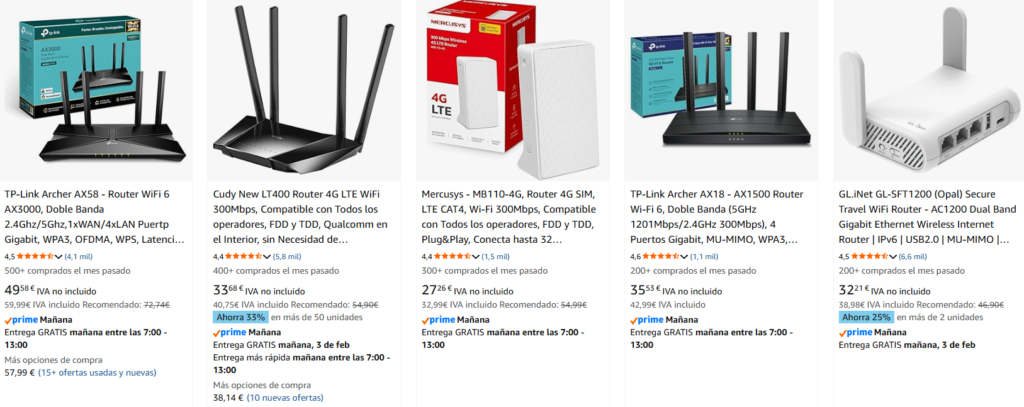Image resolution: width=1024 pixels, height=407 pixels.
Task: Expand the rating chevron beside the 4,5 stars of Archer AX58
Action: (59, 257)
